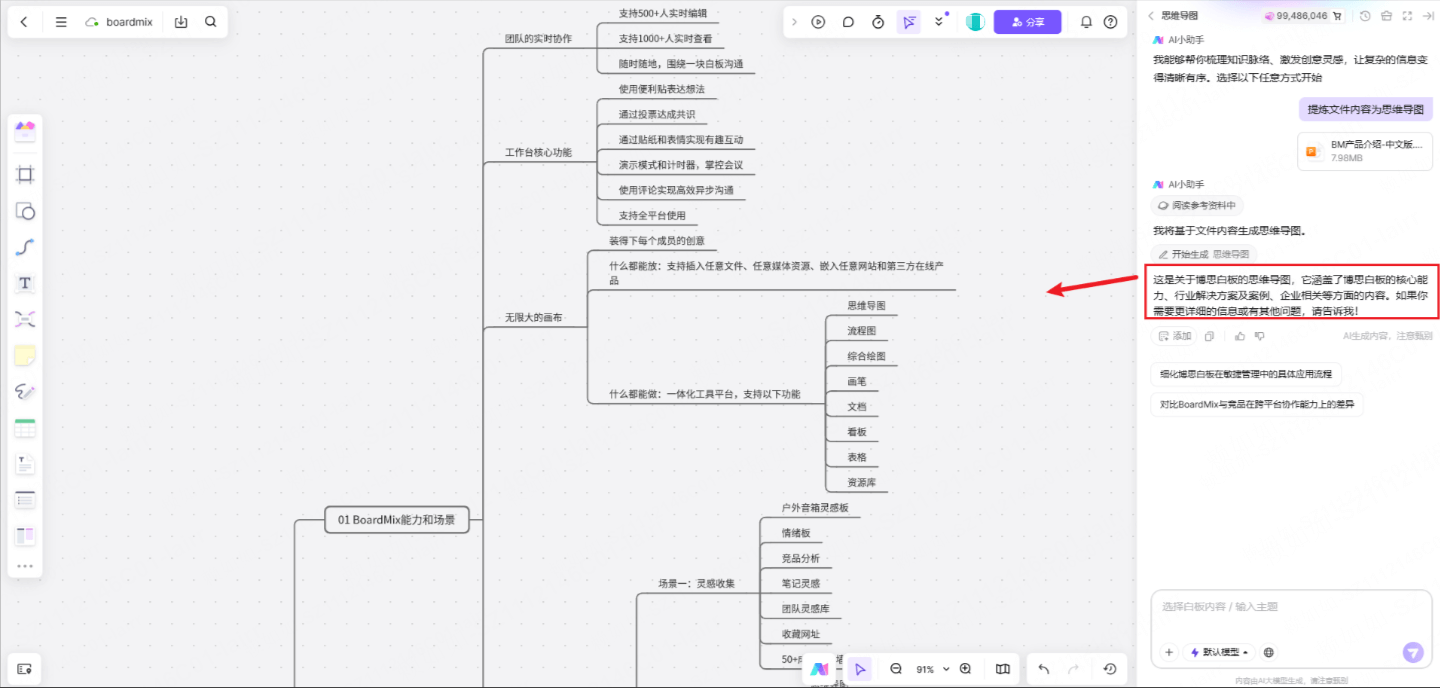Select the Text tool in the left toolbar
1440x688 pixels.
[25, 283]
